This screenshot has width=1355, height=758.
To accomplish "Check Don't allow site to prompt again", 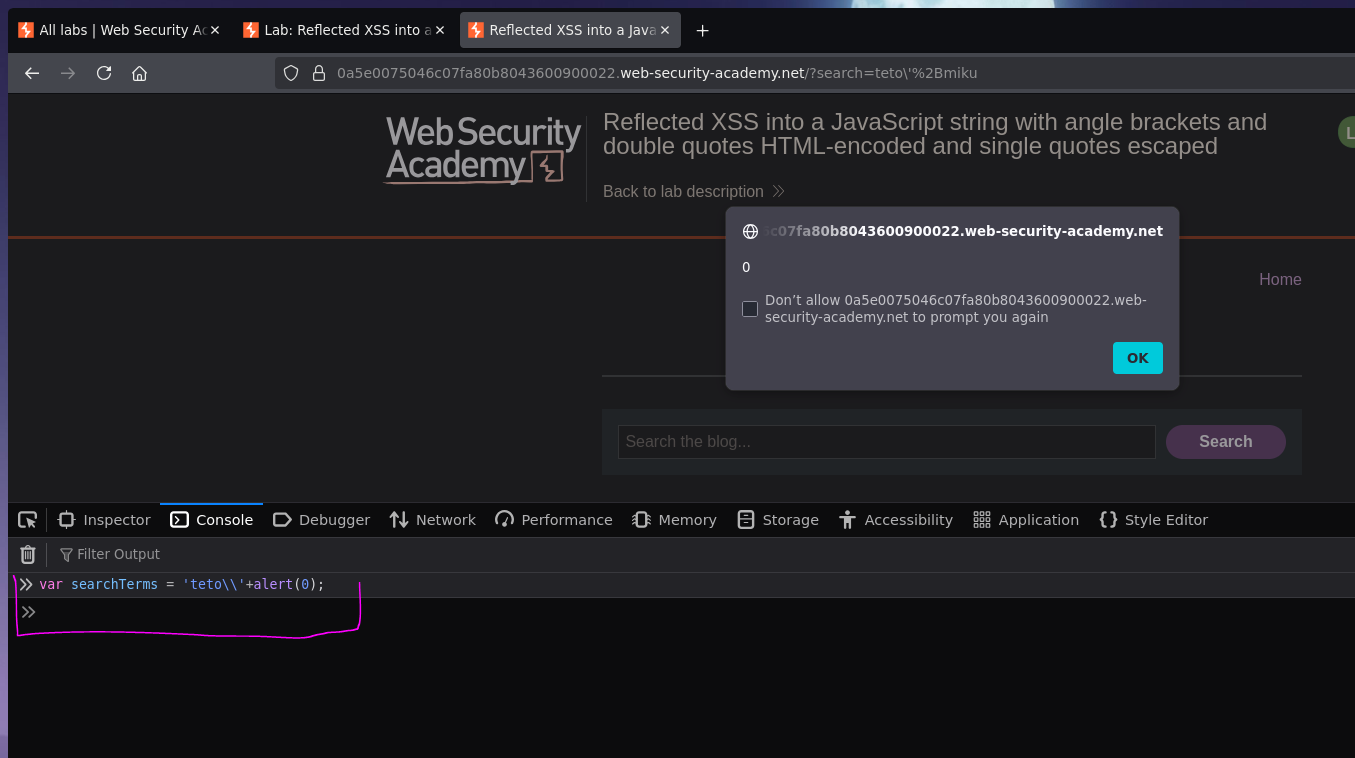I will (750, 309).
